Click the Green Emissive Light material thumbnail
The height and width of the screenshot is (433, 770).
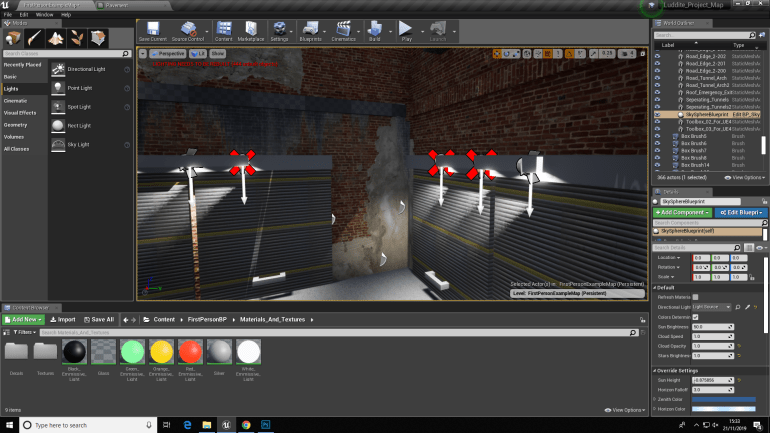[132, 352]
